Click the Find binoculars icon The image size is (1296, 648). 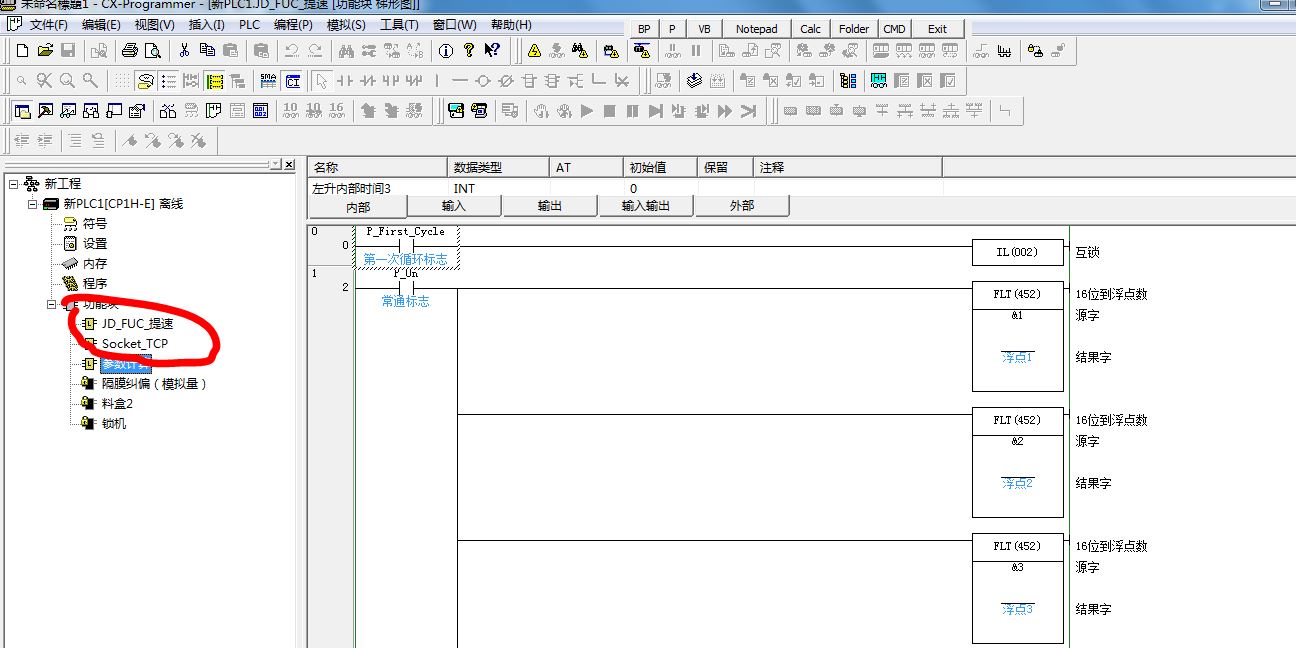point(346,50)
